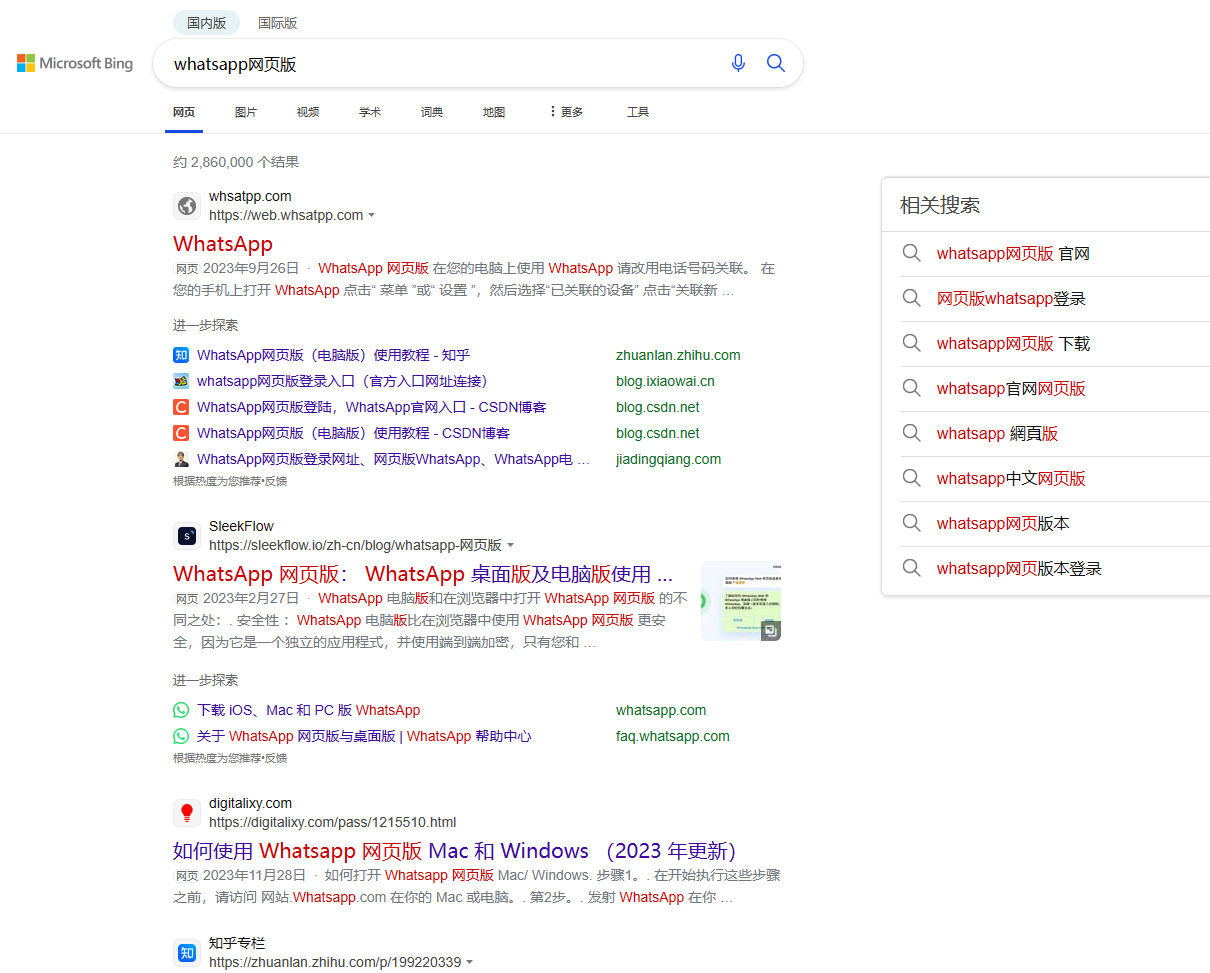Image resolution: width=1210 pixels, height=973 pixels.
Task: Switch to 国内版 search mode
Action: (207, 23)
